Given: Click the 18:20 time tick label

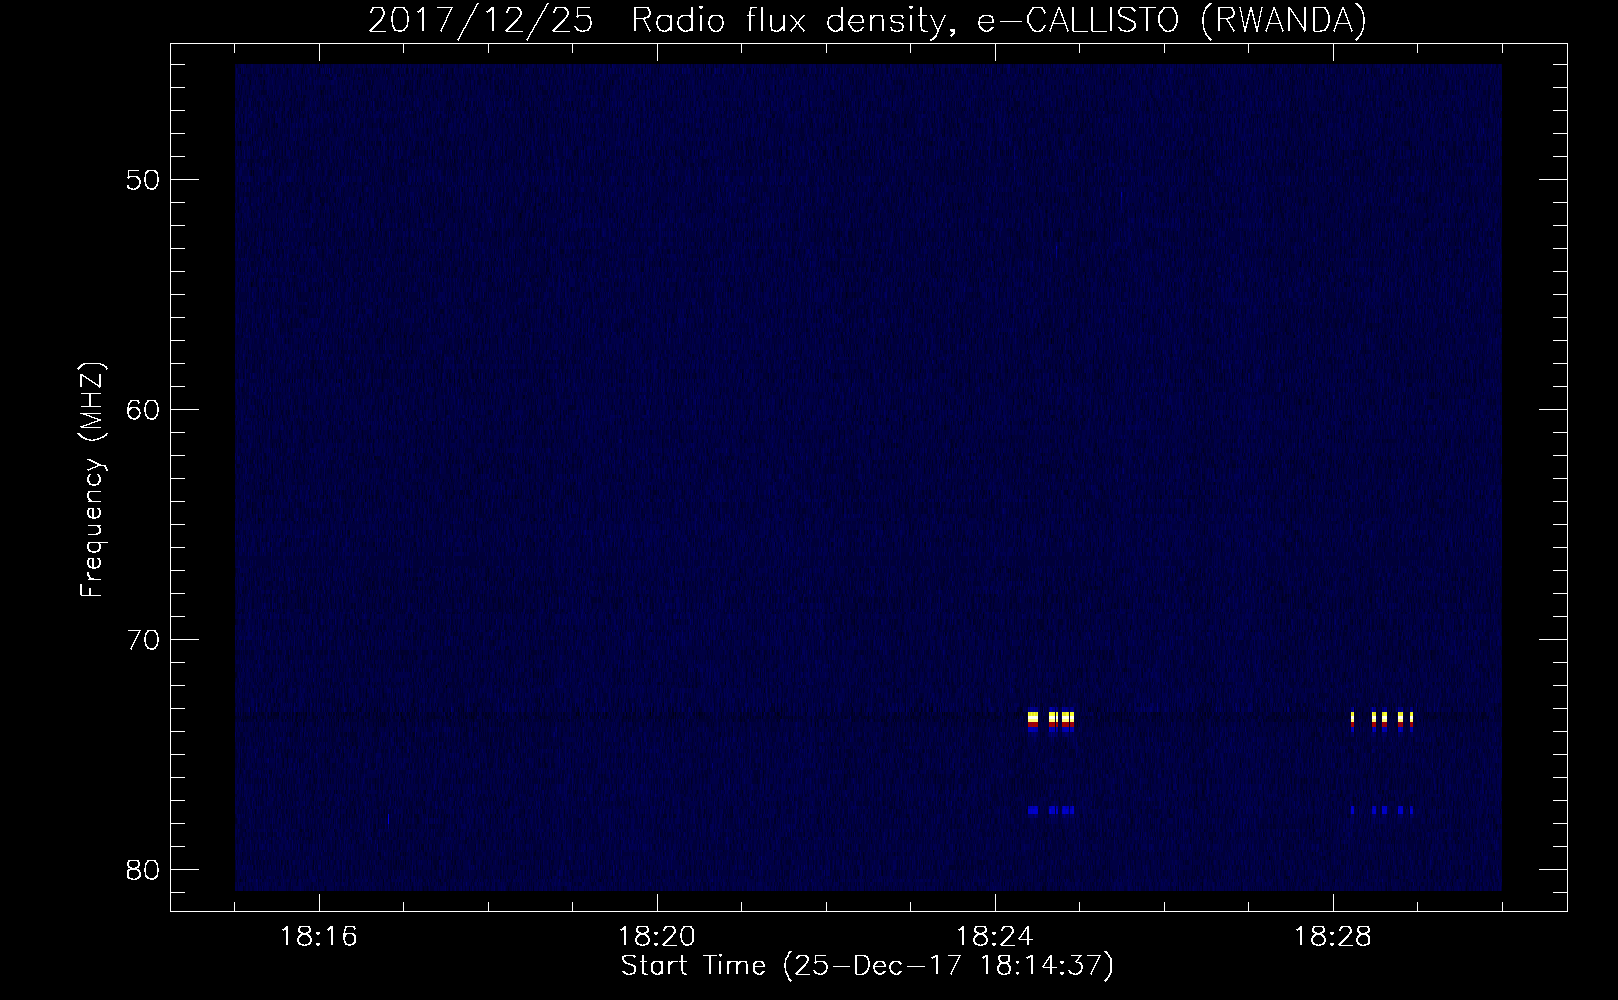Looking at the screenshot, I should [657, 937].
